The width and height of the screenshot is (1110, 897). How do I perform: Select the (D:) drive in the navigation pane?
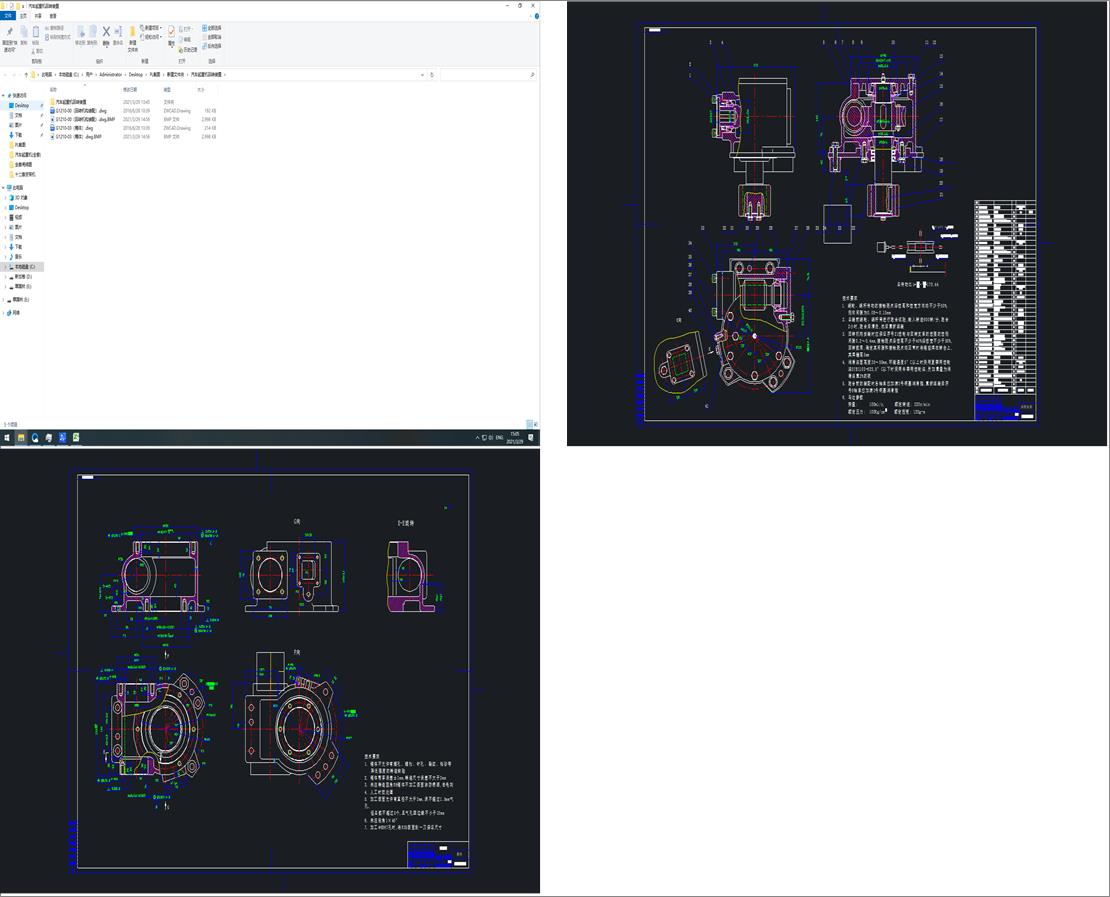pyautogui.click(x=23, y=277)
